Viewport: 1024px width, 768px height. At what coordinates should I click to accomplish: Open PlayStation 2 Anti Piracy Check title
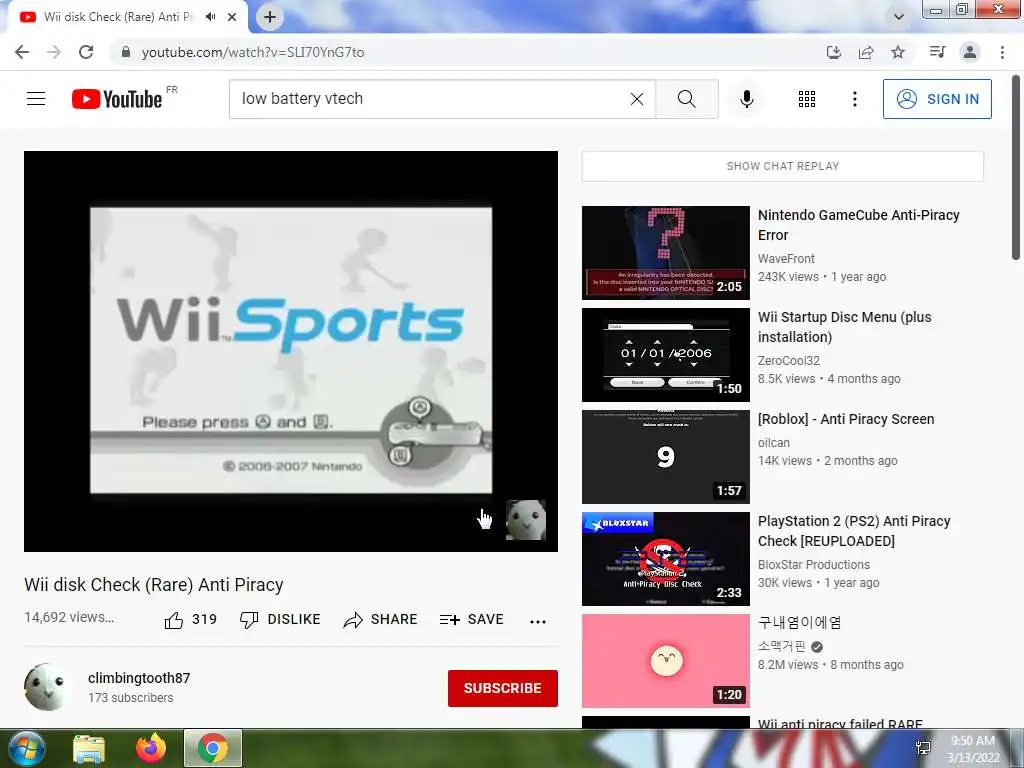click(854, 531)
